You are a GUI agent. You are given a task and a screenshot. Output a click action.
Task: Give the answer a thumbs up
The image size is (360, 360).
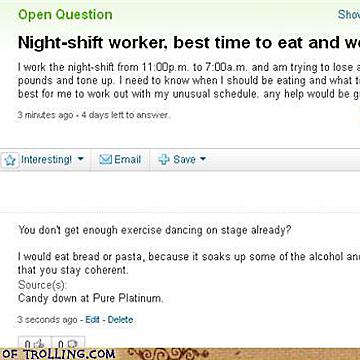click(35, 344)
